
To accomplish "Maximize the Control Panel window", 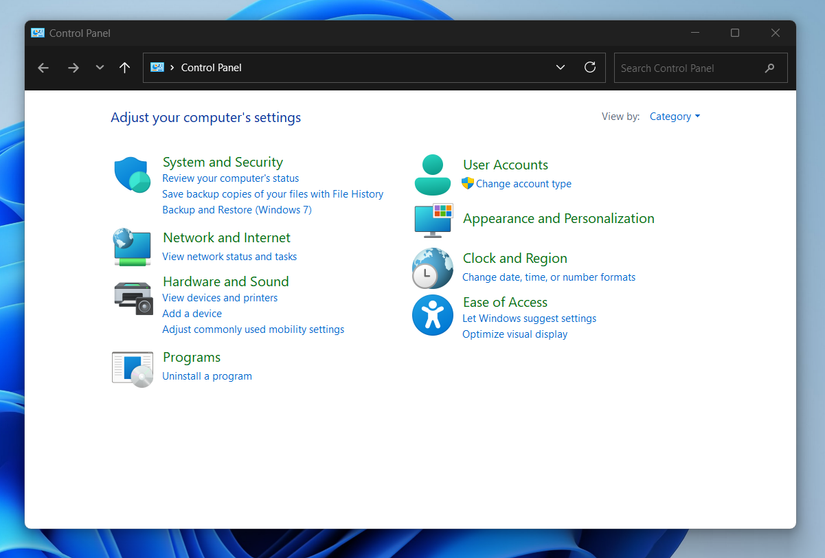I will tap(735, 33).
